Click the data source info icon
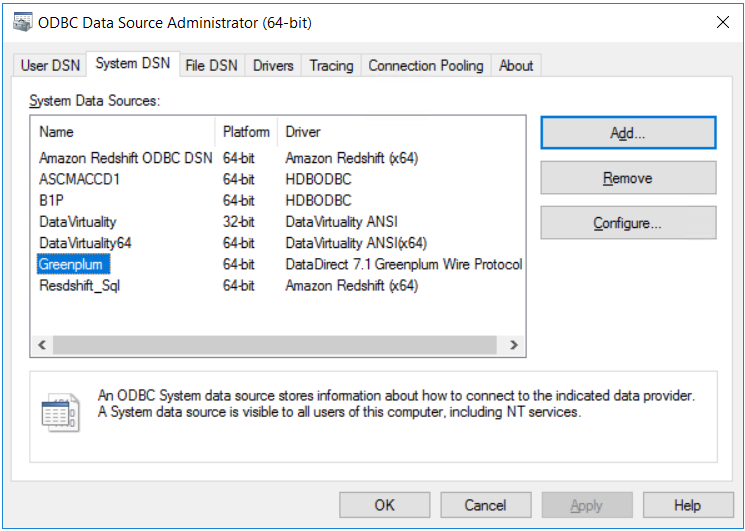 pyautogui.click(x=60, y=412)
